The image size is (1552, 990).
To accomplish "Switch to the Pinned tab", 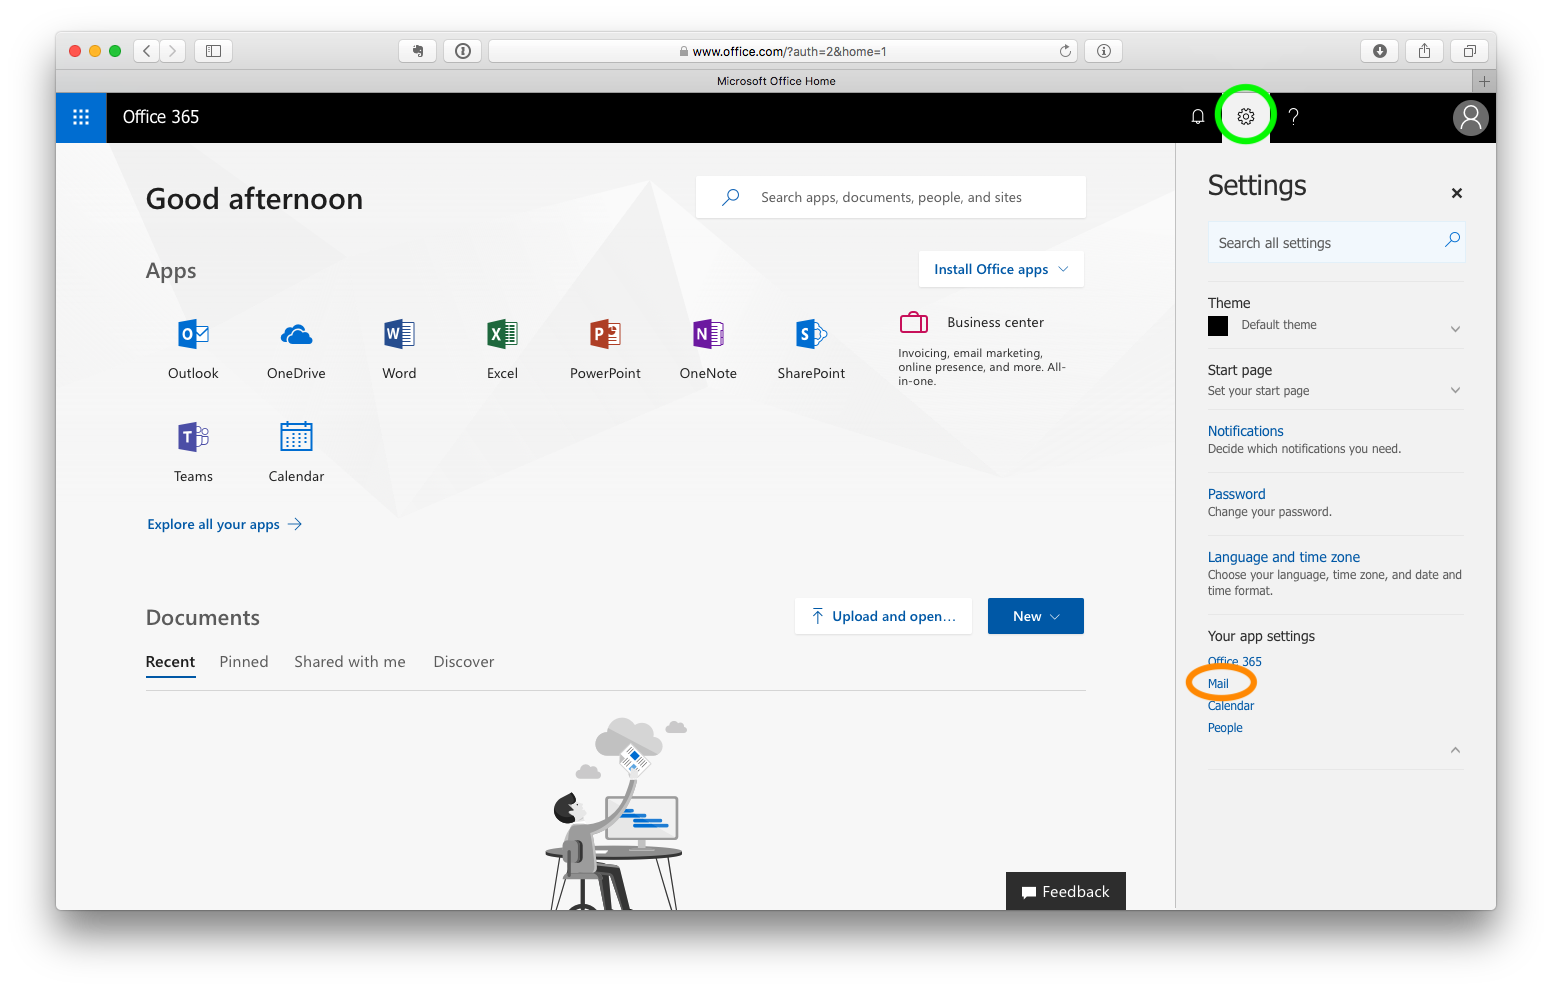I will click(244, 662).
